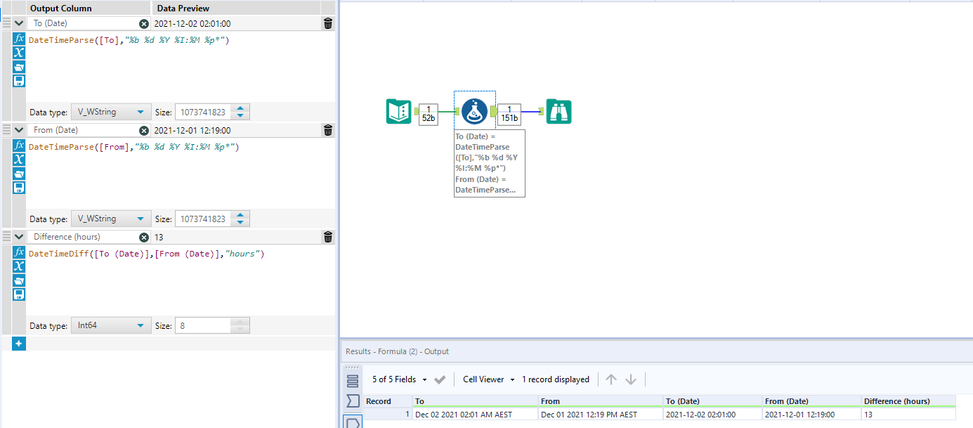Click into the DateTimeDiff expression editor
Screen dimensions: 973x428
click(180, 280)
